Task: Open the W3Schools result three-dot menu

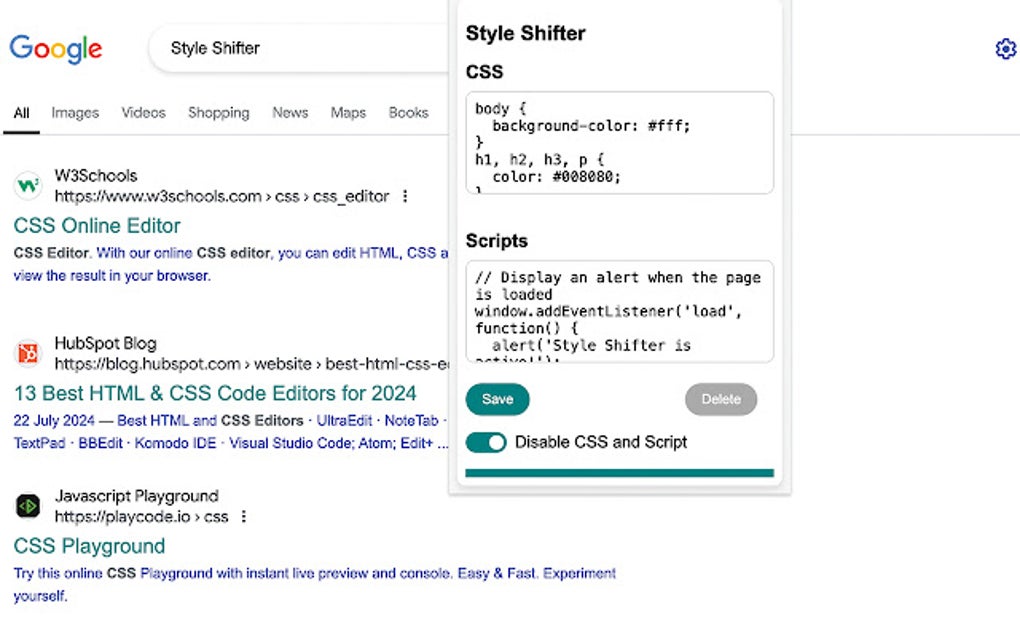Action: pyautogui.click(x=405, y=197)
